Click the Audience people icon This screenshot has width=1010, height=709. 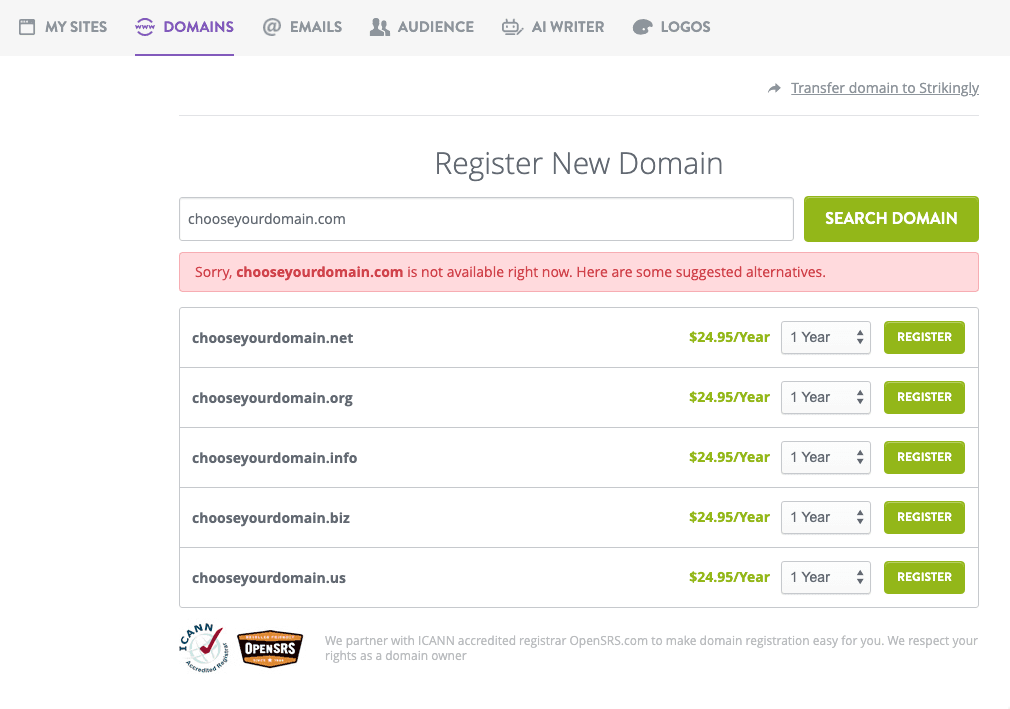tap(380, 27)
